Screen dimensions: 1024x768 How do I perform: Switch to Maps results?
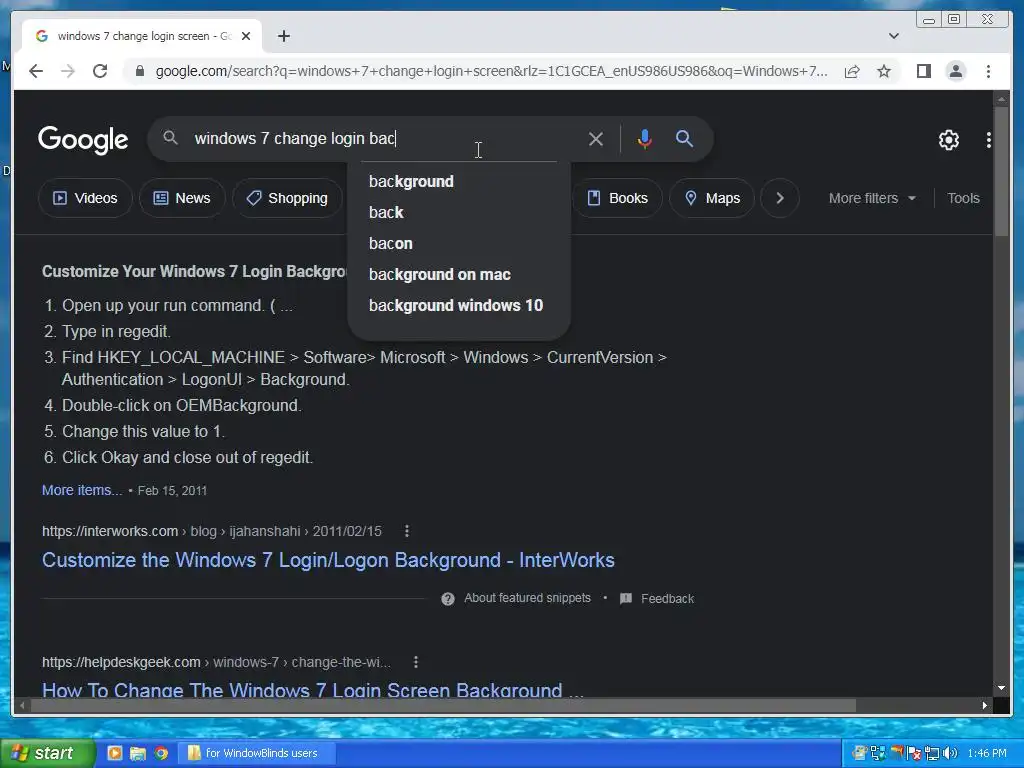point(712,198)
